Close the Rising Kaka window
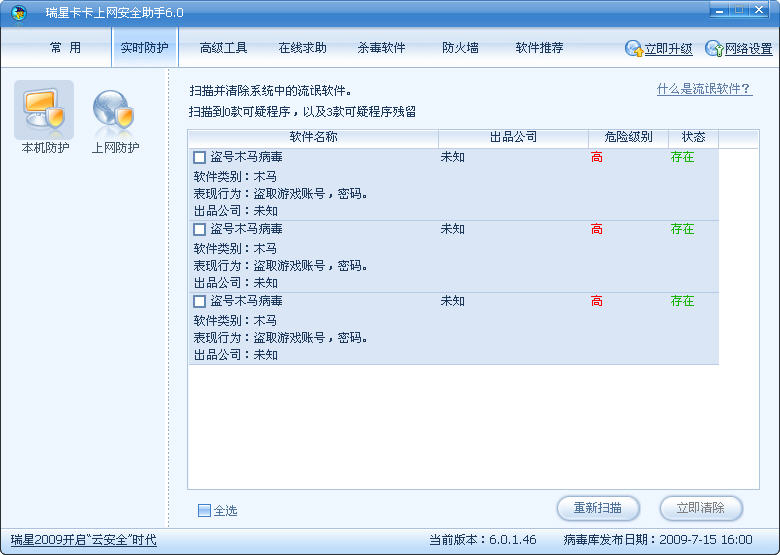This screenshot has width=780, height=555. point(759,10)
